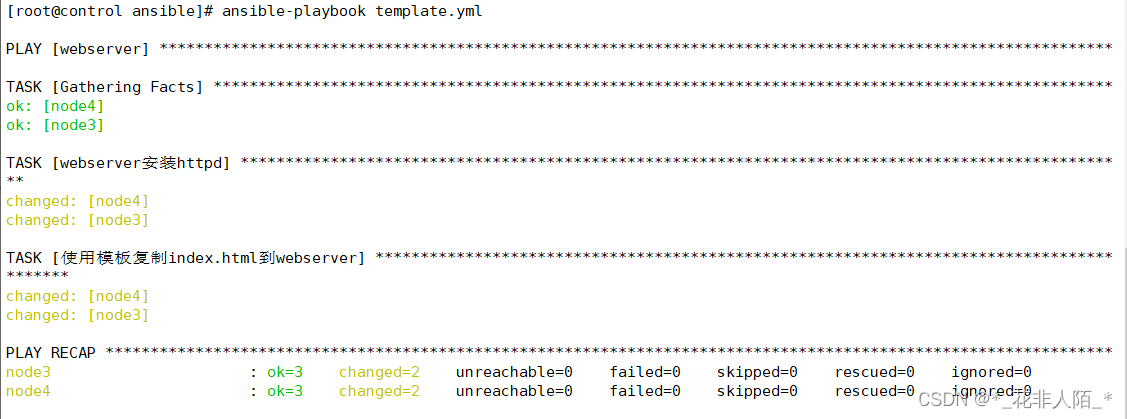The image size is (1127, 419).
Task: Click failed=0 in the node4 recap row
Action: 645,391
